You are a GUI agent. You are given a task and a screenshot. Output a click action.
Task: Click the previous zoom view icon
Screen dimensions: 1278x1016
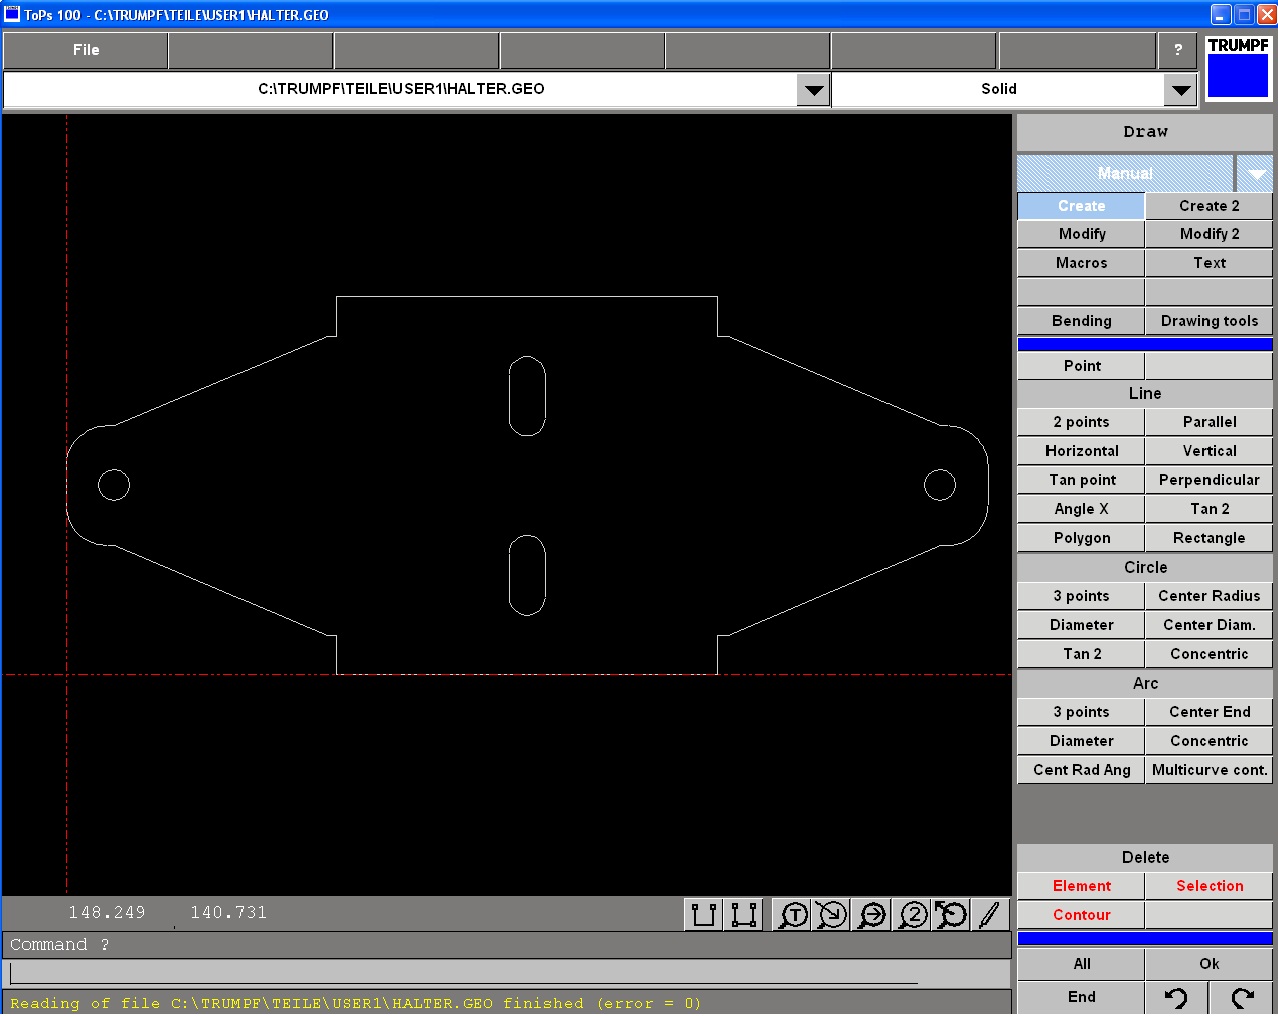coord(951,914)
